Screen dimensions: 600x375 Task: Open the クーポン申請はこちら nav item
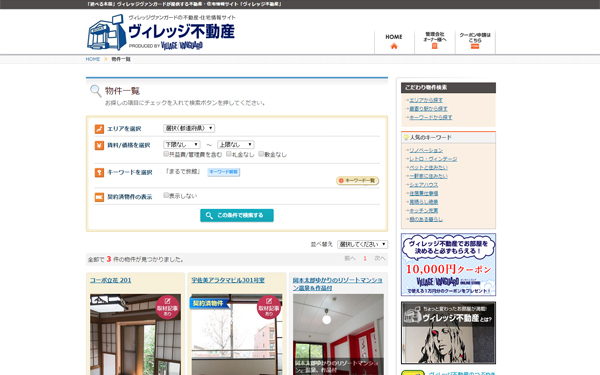(475, 40)
